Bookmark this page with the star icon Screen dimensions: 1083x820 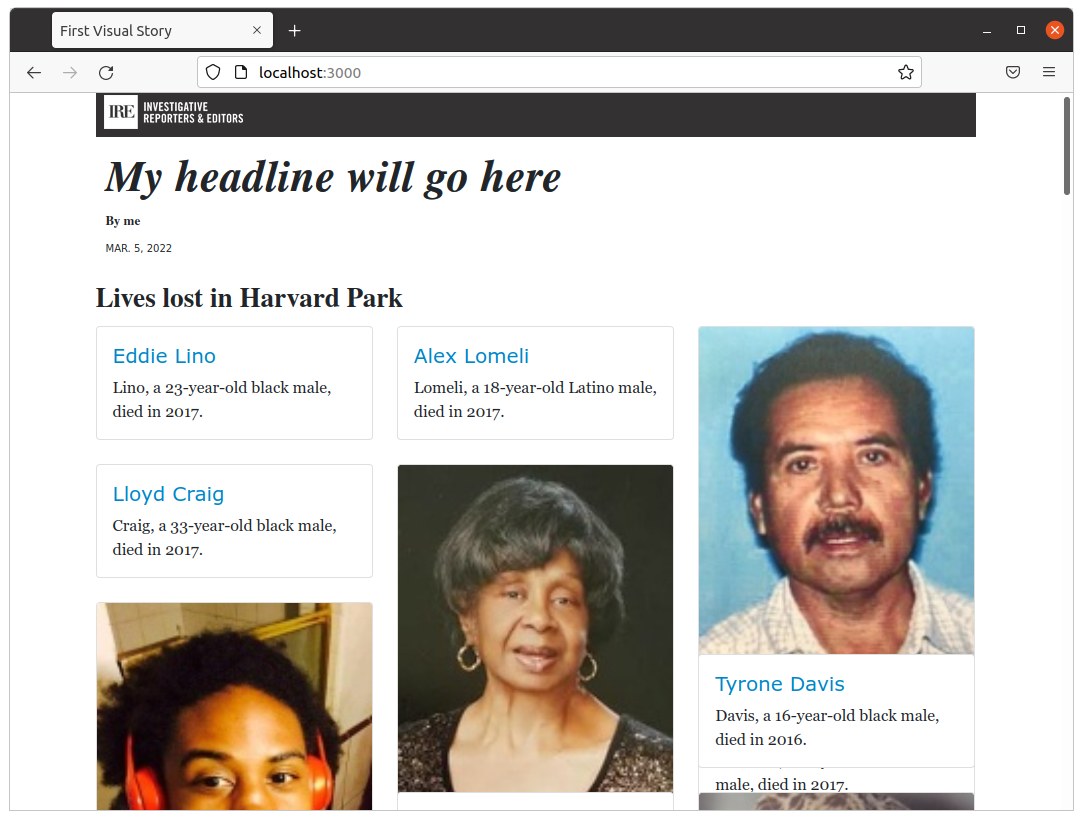tap(905, 73)
